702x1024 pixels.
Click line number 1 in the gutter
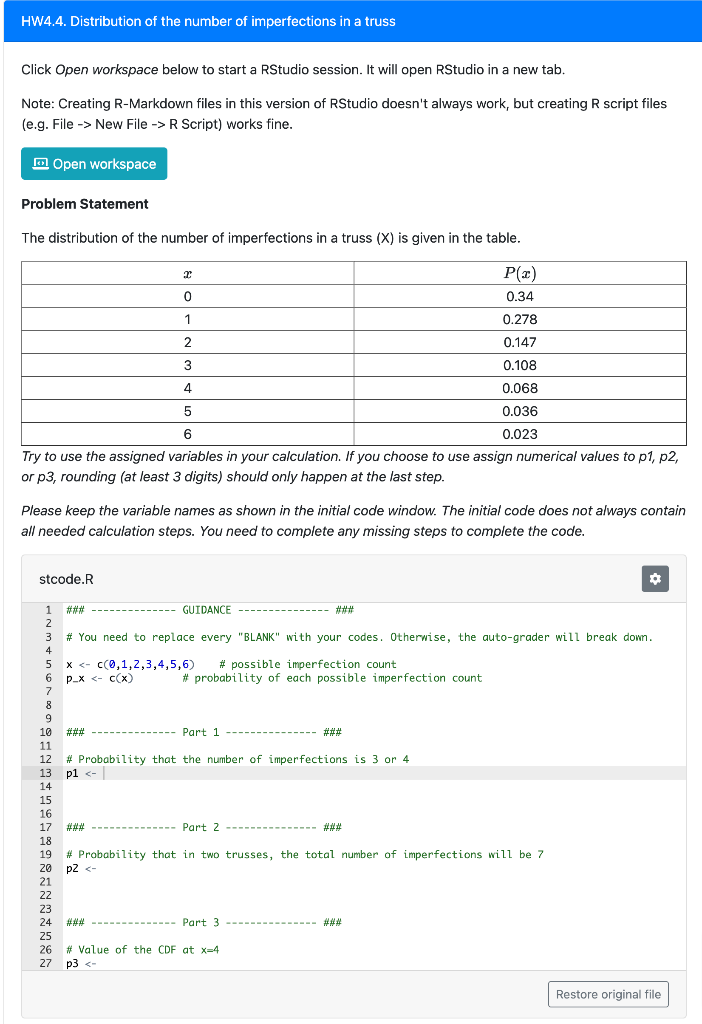pos(48,610)
